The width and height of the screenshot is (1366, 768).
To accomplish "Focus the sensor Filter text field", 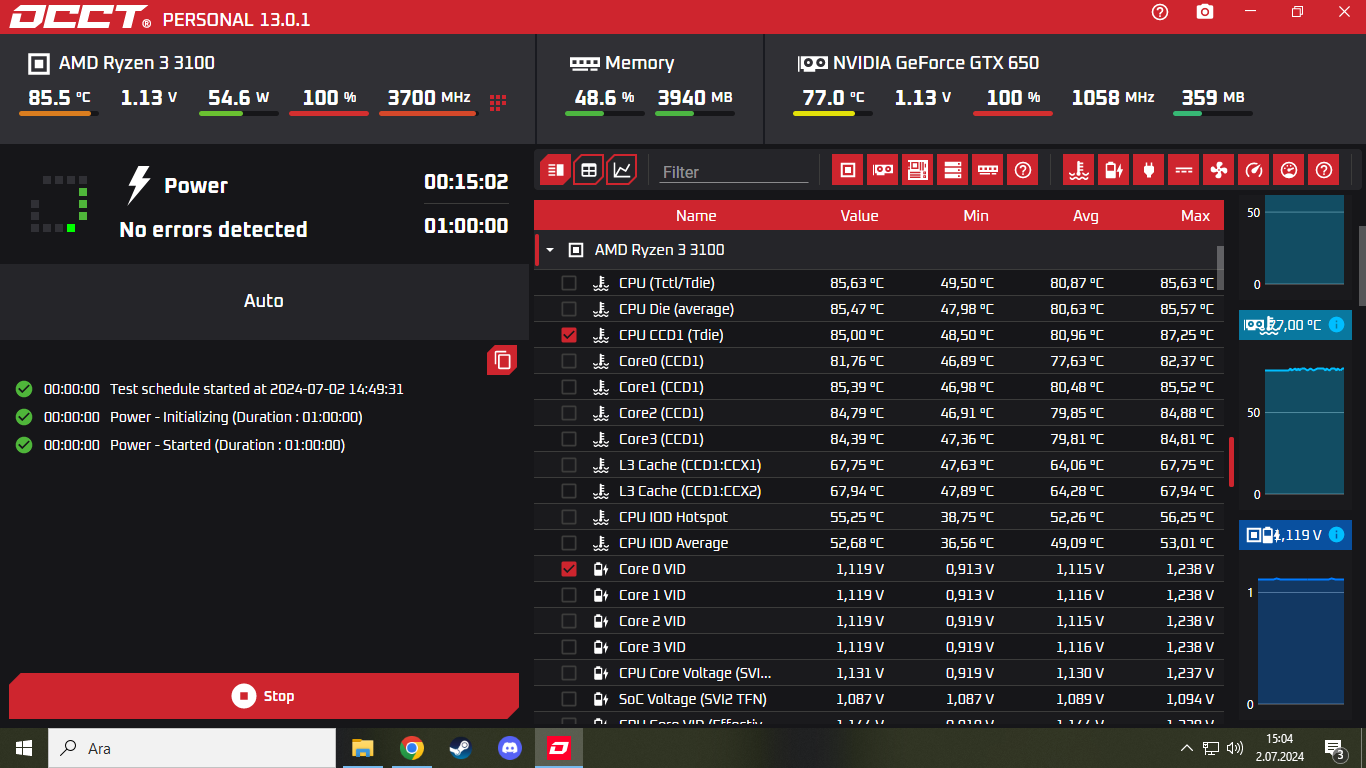I will [x=734, y=172].
